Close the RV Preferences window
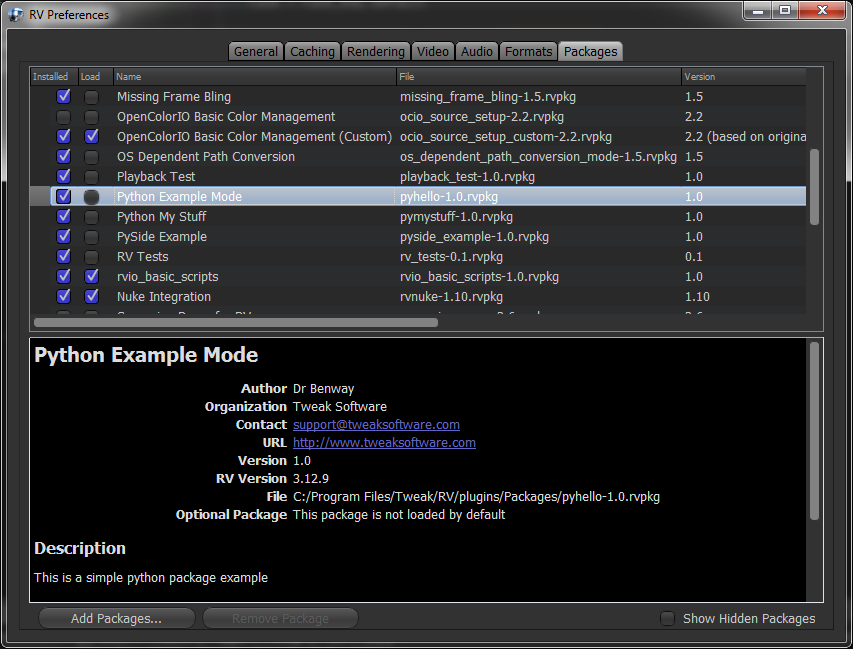This screenshot has height=649, width=853. pos(822,11)
